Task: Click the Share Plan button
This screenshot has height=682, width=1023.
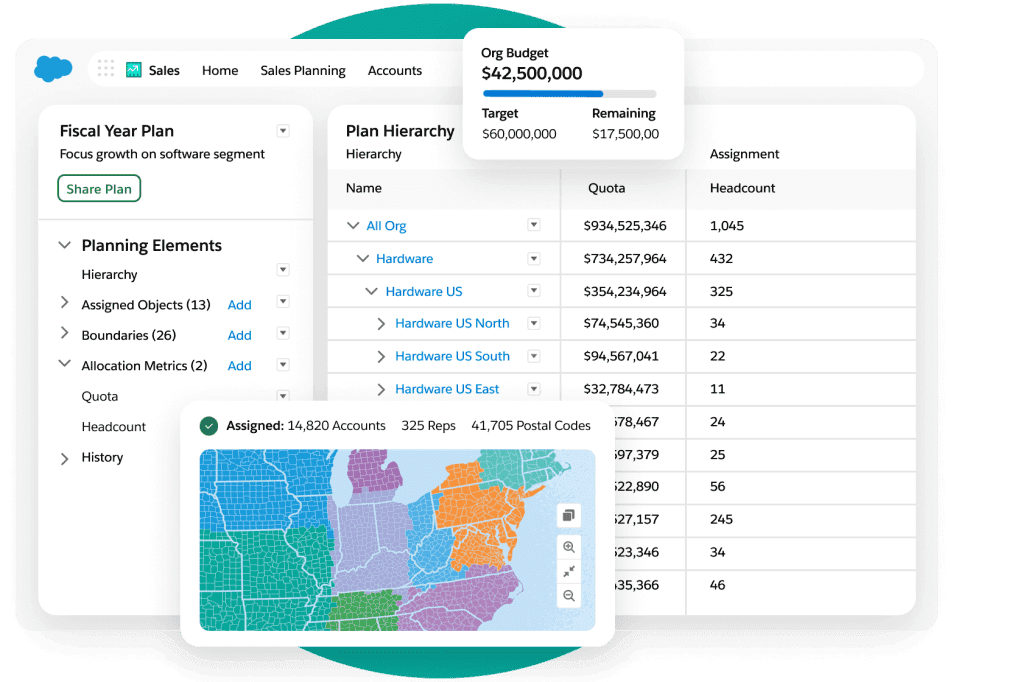Action: pyautogui.click(x=98, y=187)
